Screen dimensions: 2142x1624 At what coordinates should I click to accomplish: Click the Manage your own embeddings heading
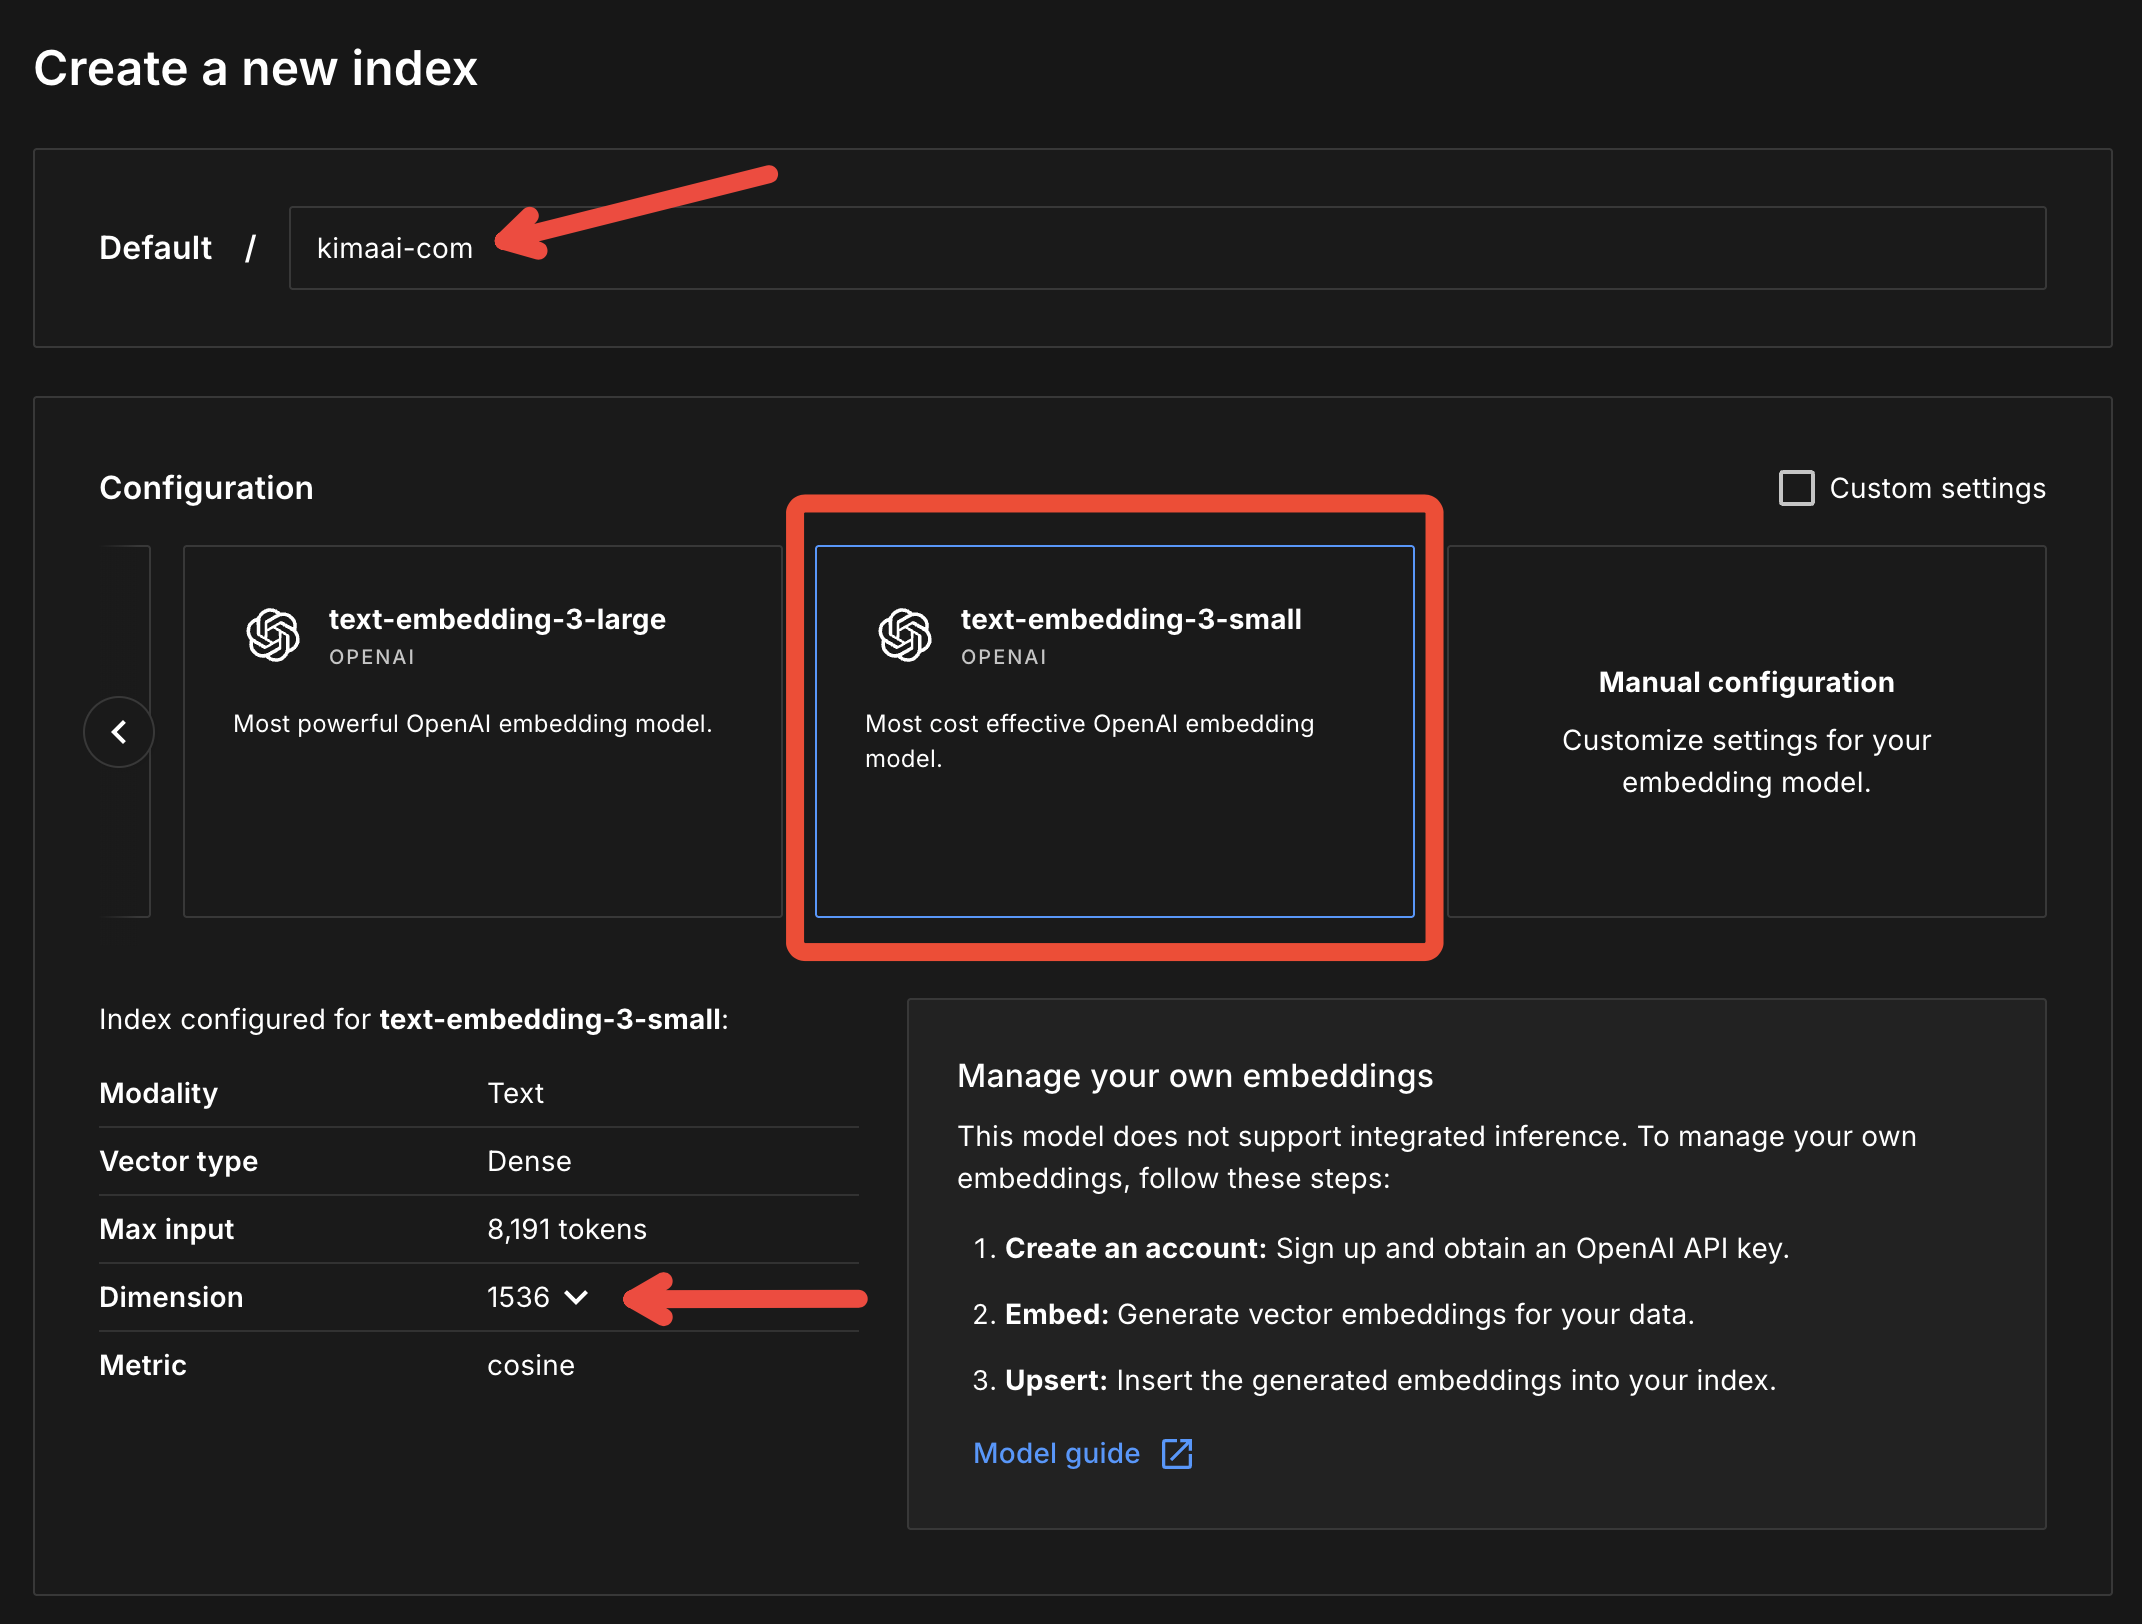coord(1195,1075)
